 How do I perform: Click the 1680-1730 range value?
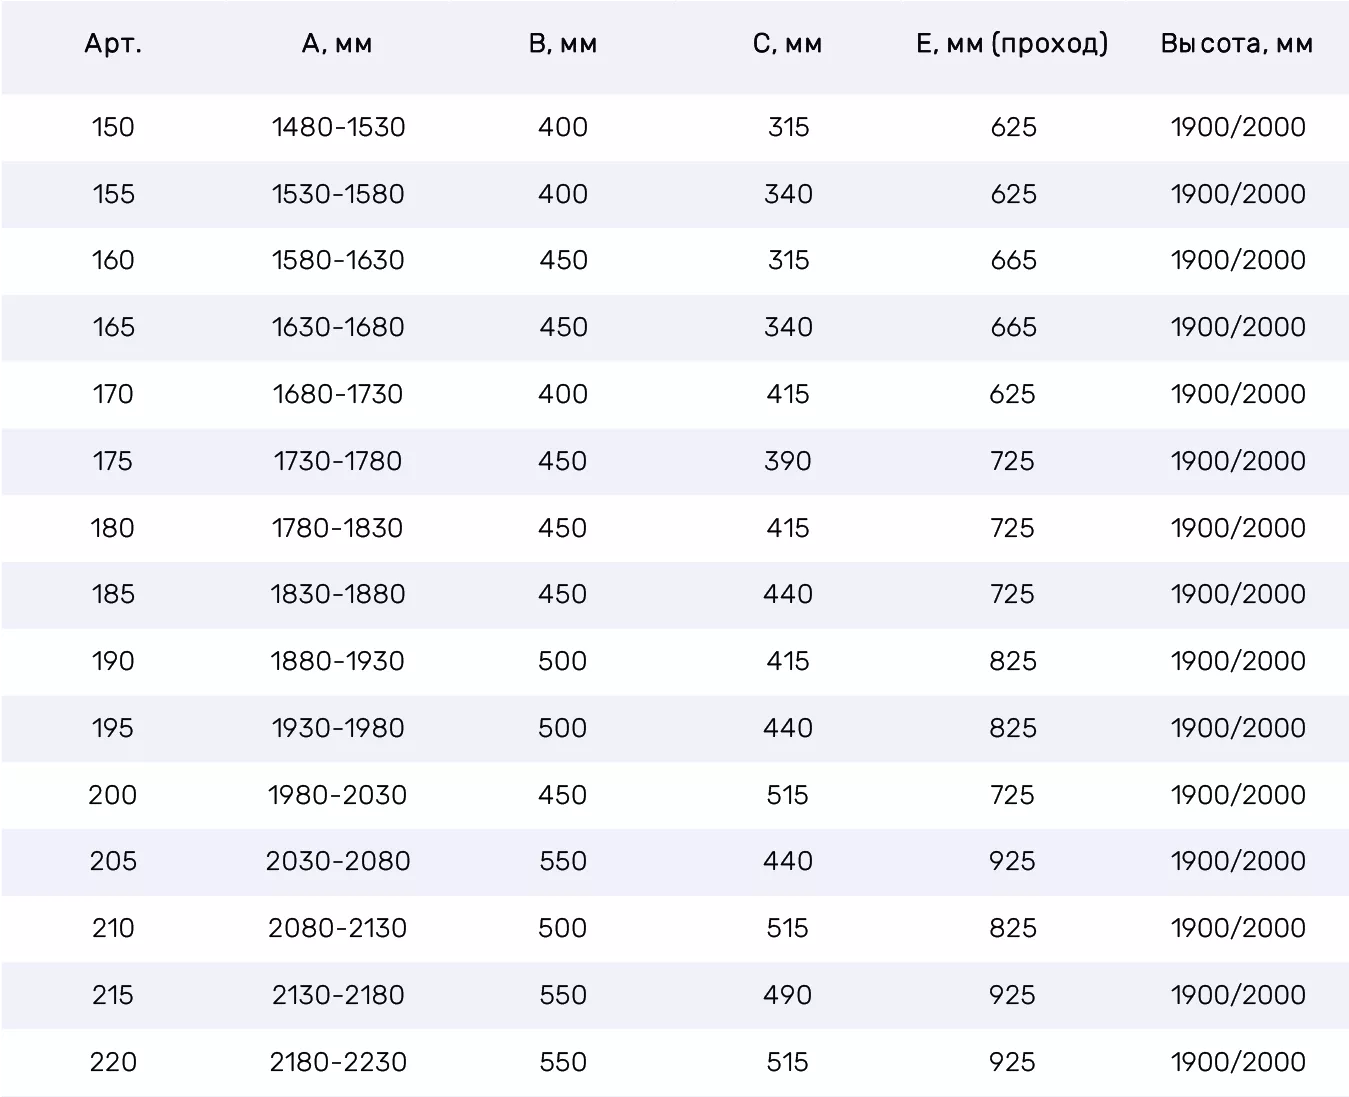[338, 394]
